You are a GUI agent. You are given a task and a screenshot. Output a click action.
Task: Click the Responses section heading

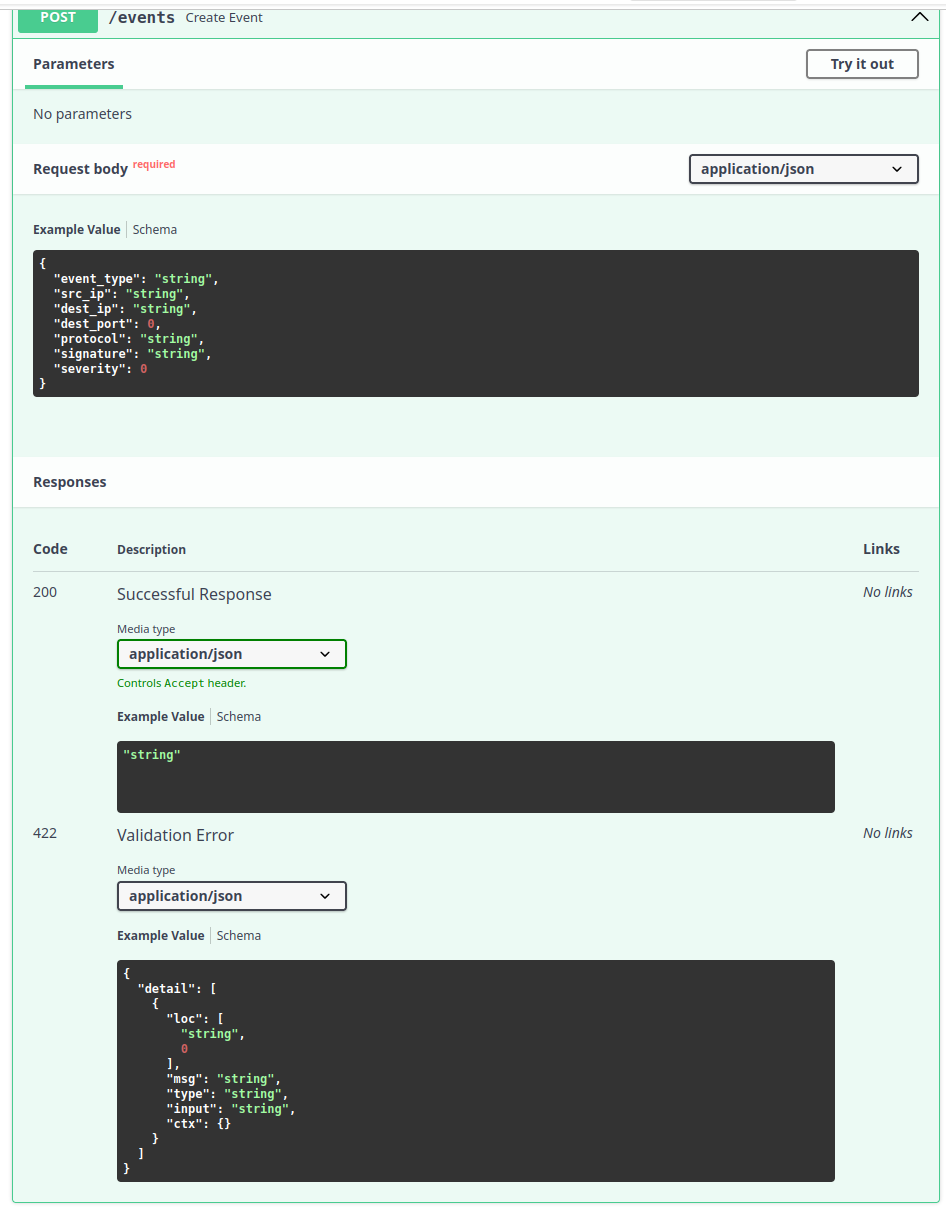click(70, 482)
